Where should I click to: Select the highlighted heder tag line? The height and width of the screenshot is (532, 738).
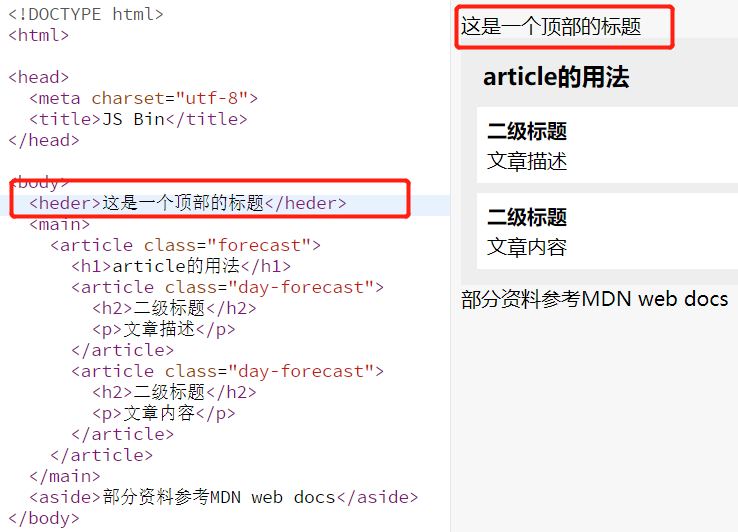coord(188,203)
